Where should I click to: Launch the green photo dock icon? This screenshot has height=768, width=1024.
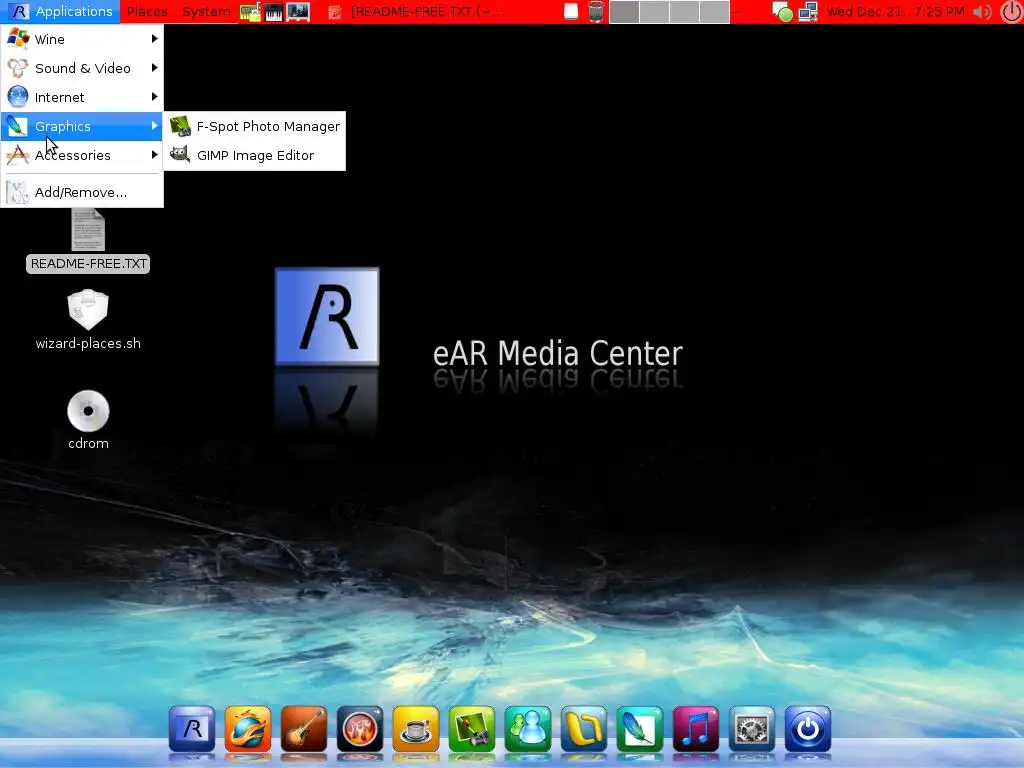472,729
